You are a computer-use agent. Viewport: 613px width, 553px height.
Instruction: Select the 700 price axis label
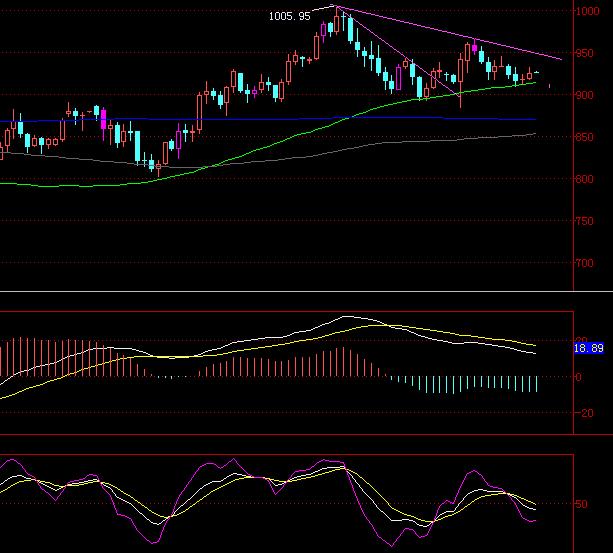[585, 263]
